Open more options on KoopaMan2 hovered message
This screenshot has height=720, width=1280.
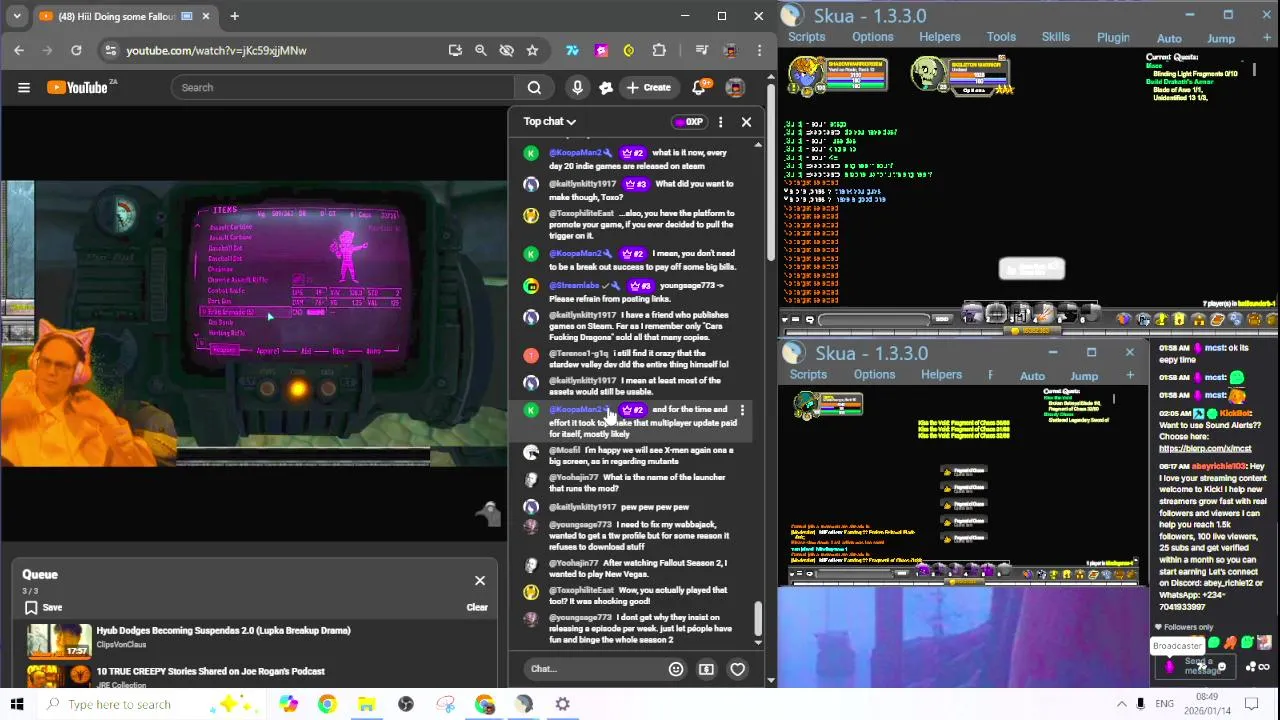(x=742, y=411)
